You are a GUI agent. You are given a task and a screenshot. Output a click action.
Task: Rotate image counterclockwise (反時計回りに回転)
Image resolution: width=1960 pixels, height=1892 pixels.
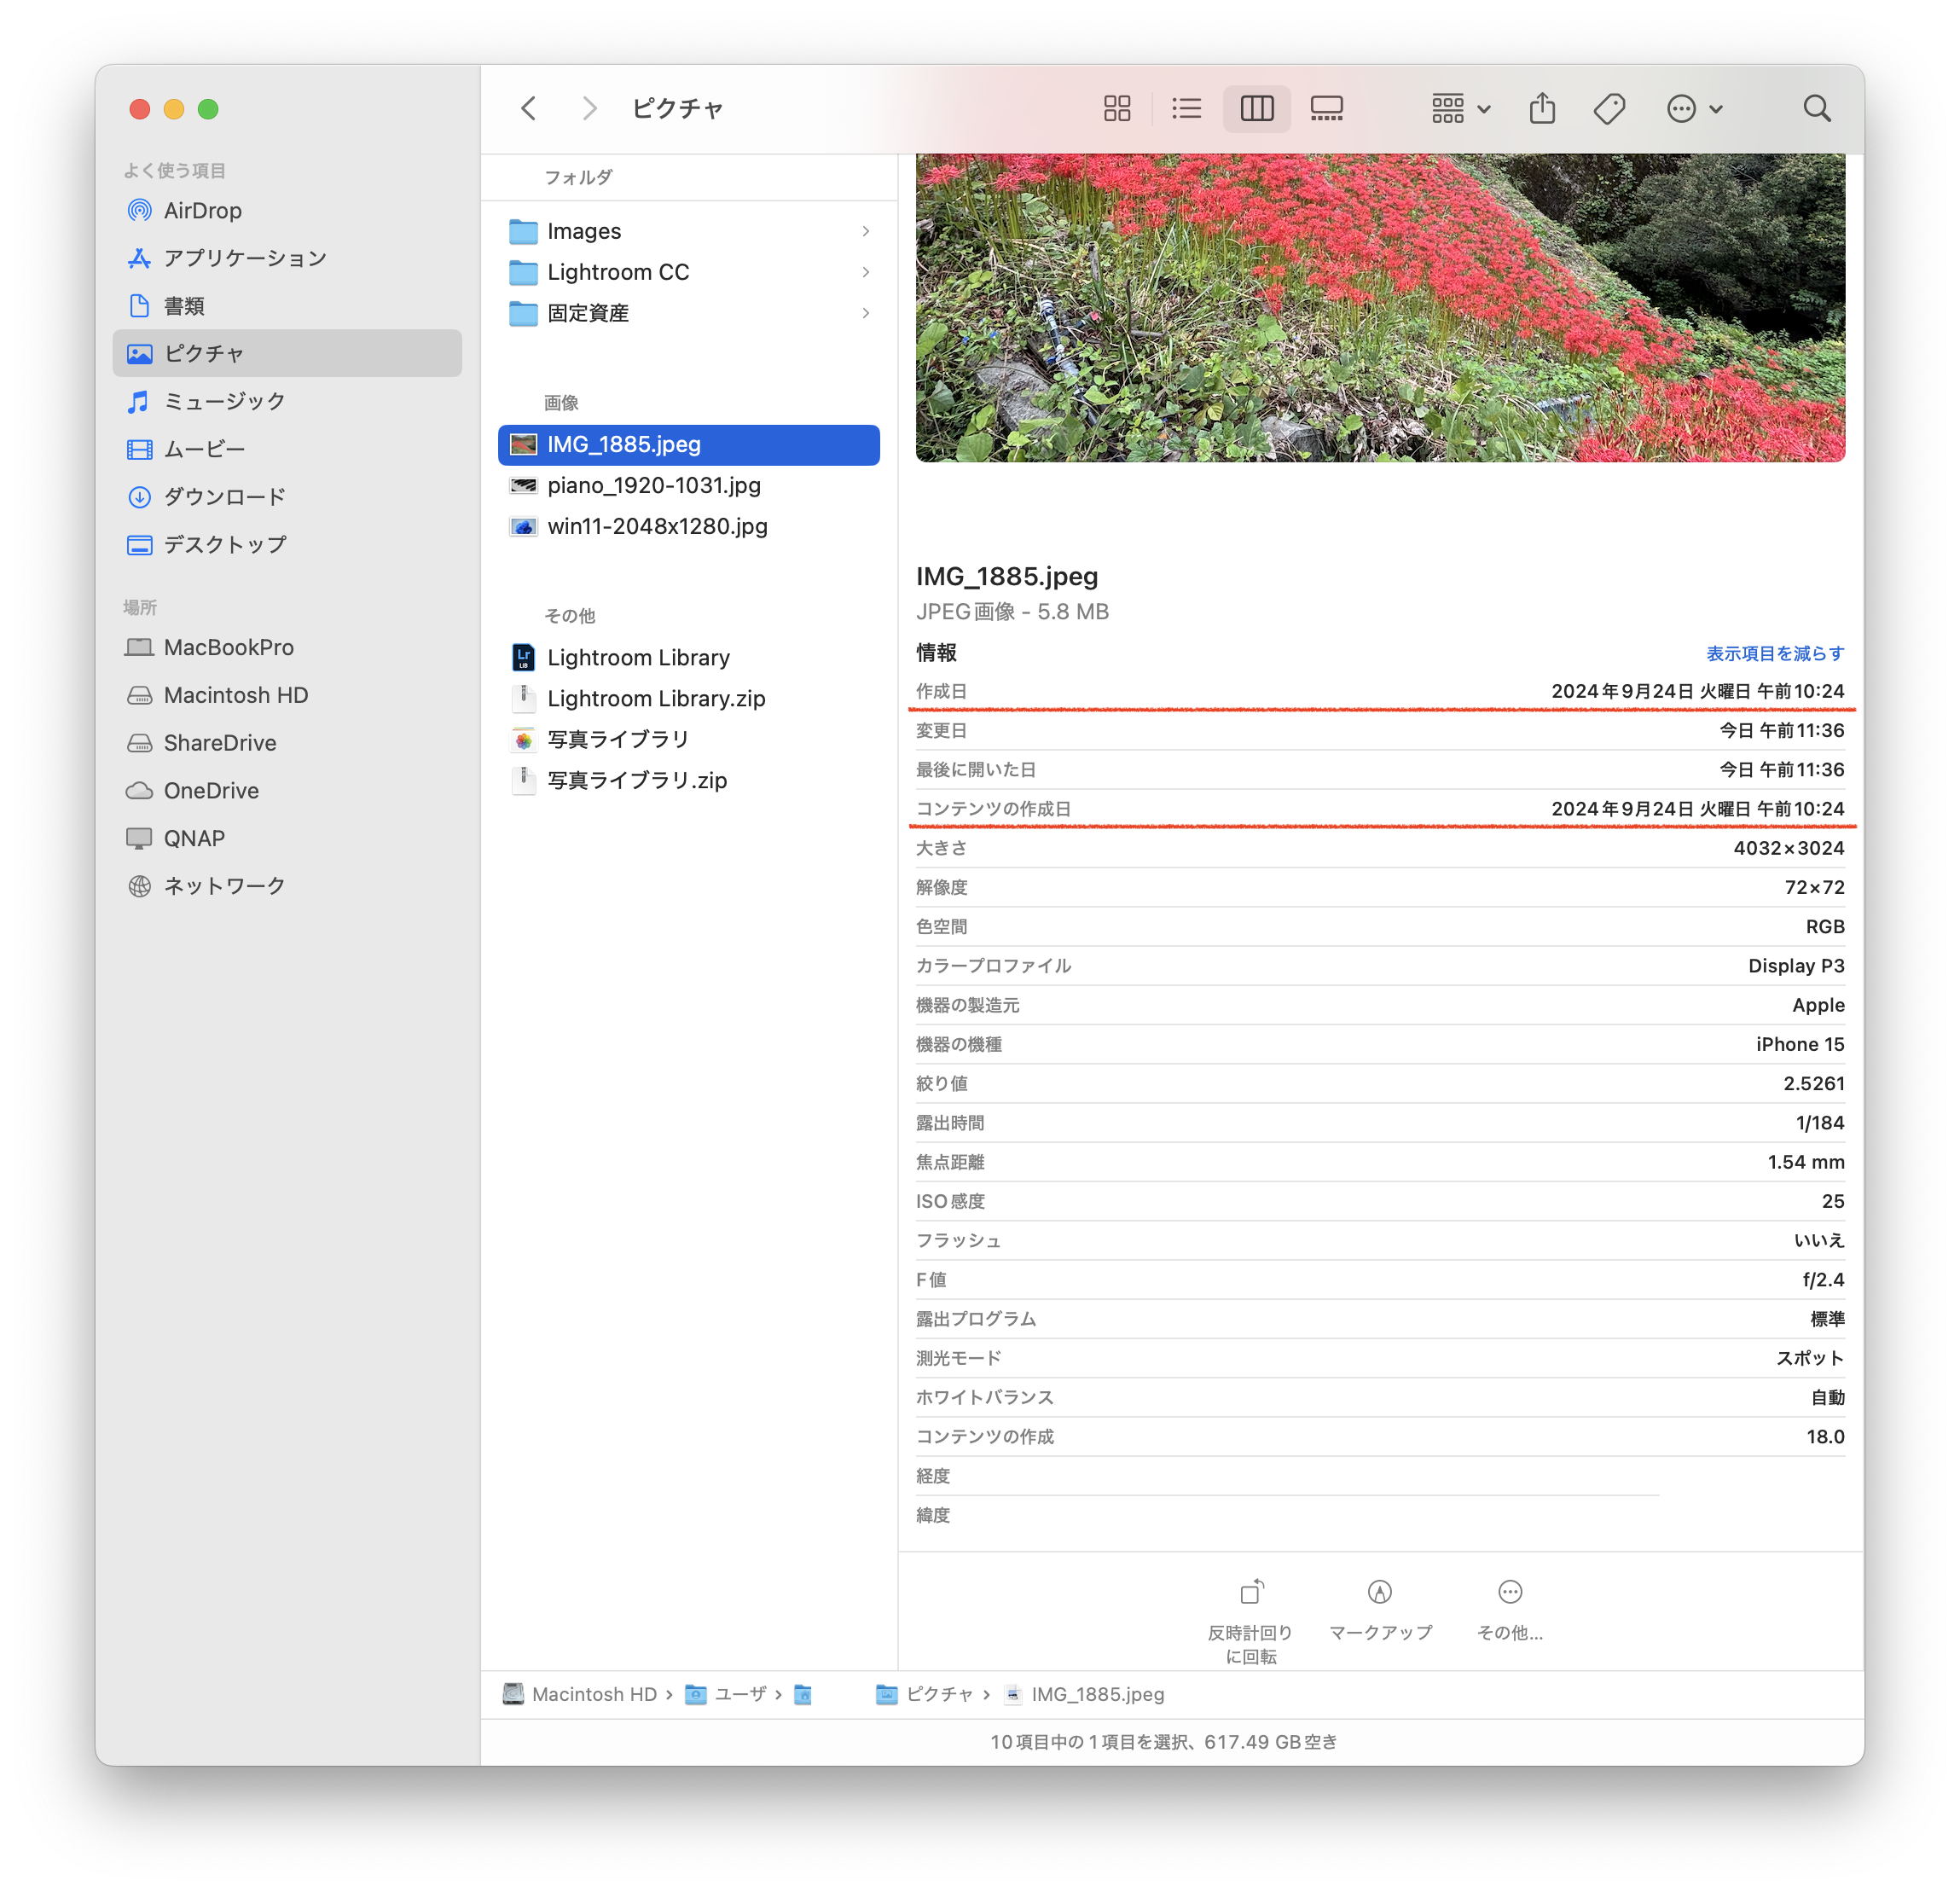1251,1592
